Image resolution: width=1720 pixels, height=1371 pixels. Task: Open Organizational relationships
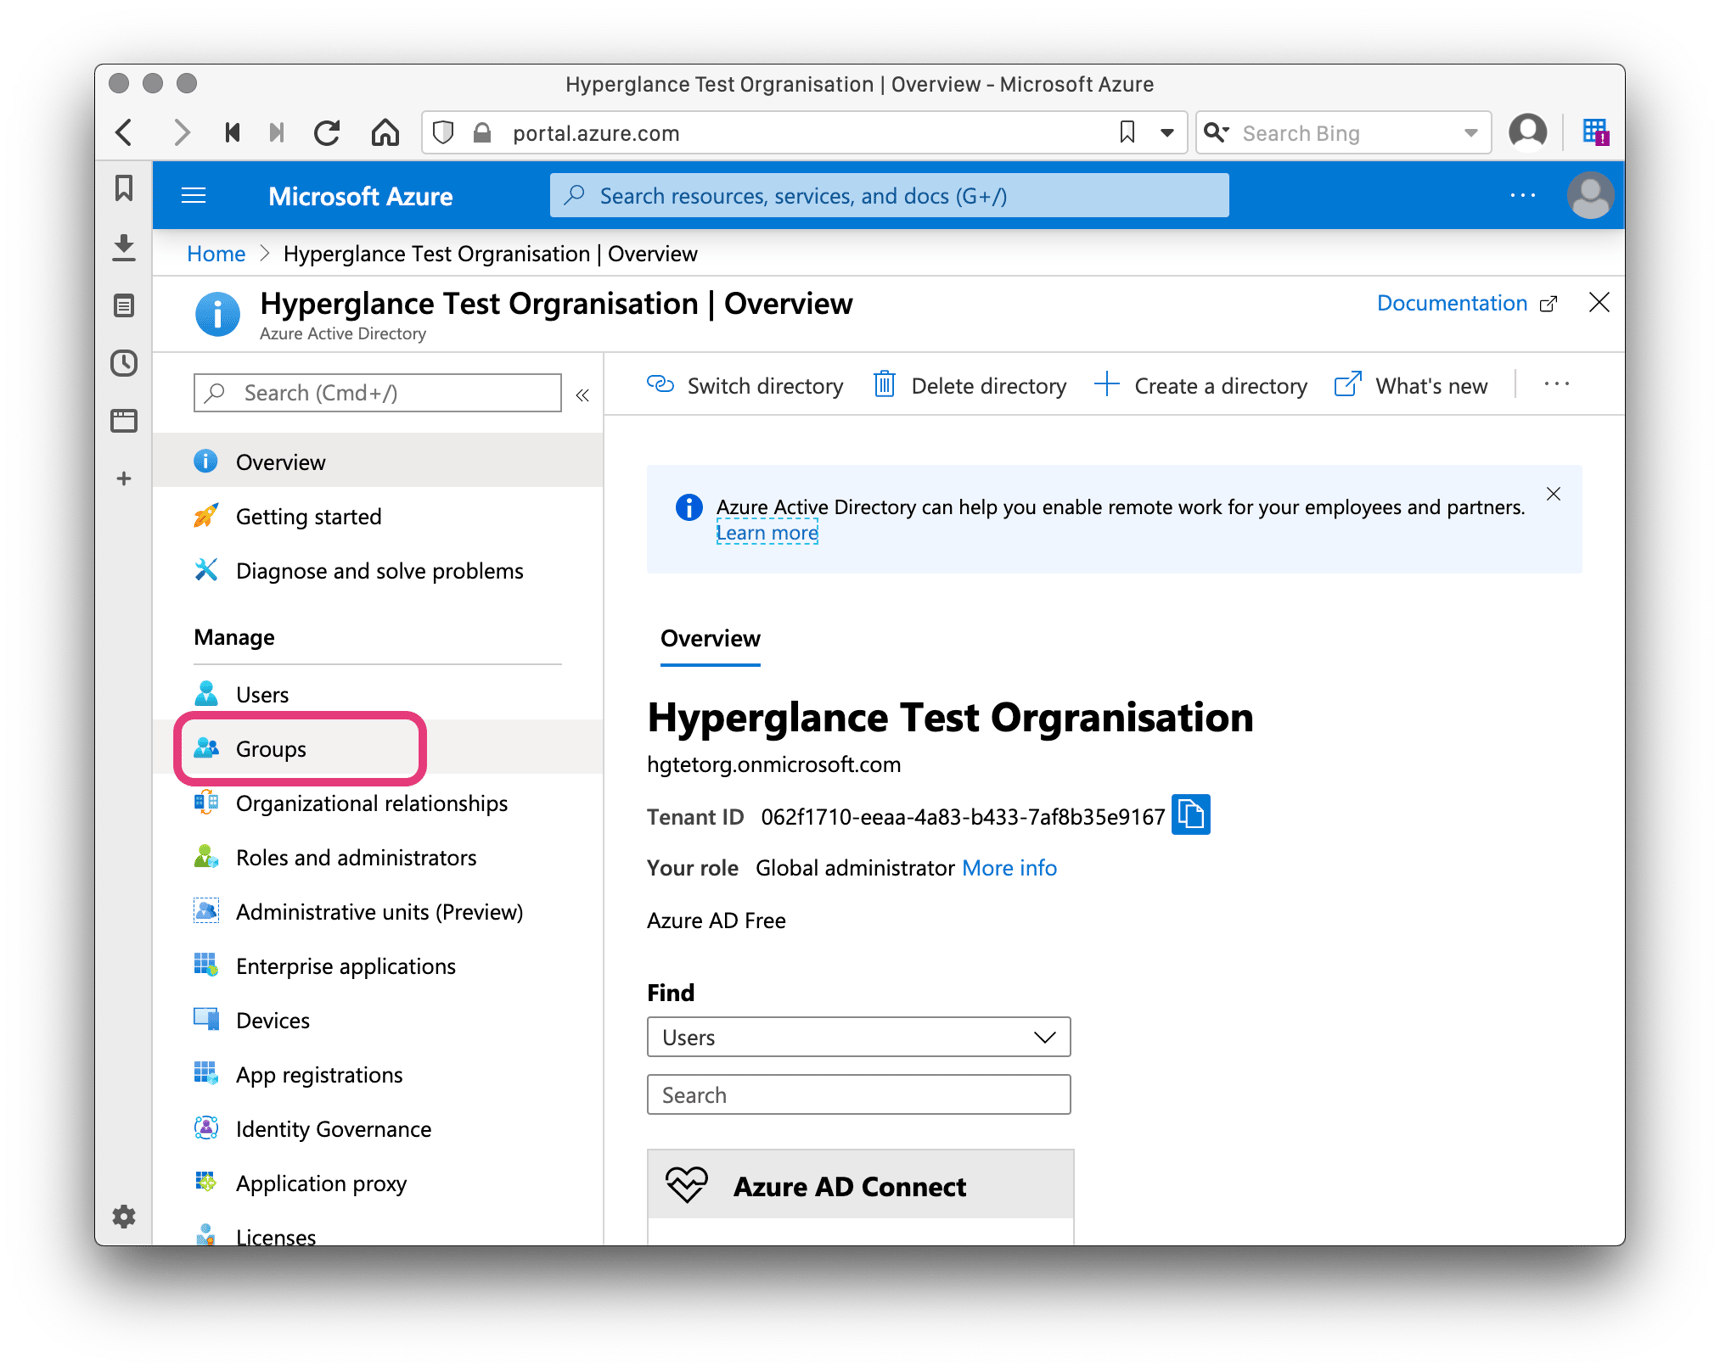click(x=378, y=803)
